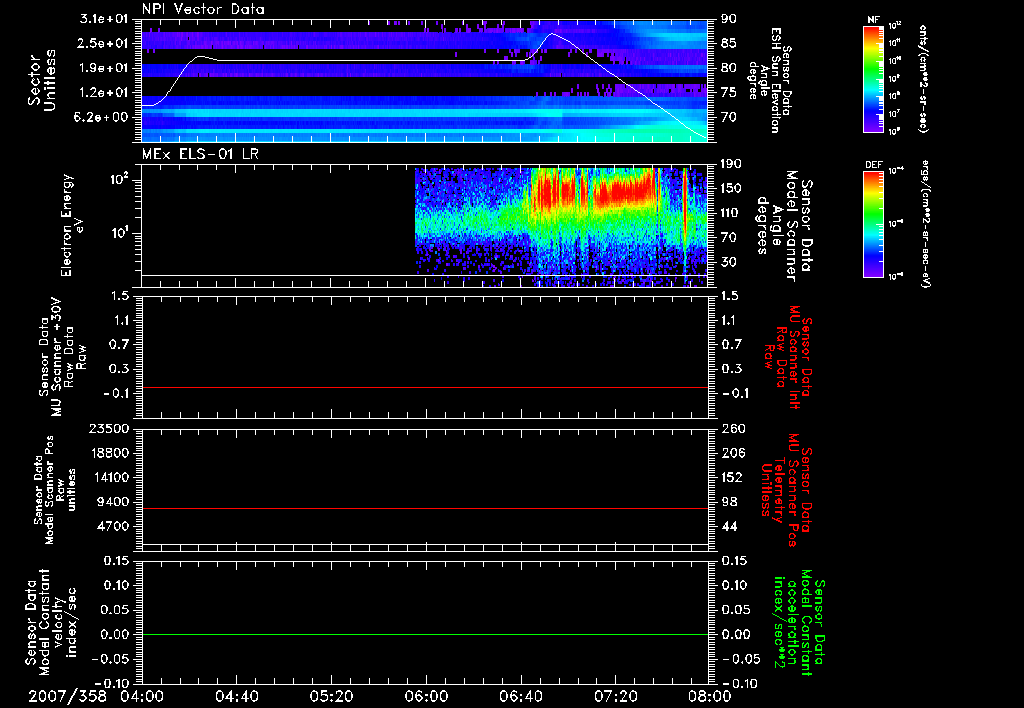
Task: Click the "80" sun elevation tick
Action: 728,68
